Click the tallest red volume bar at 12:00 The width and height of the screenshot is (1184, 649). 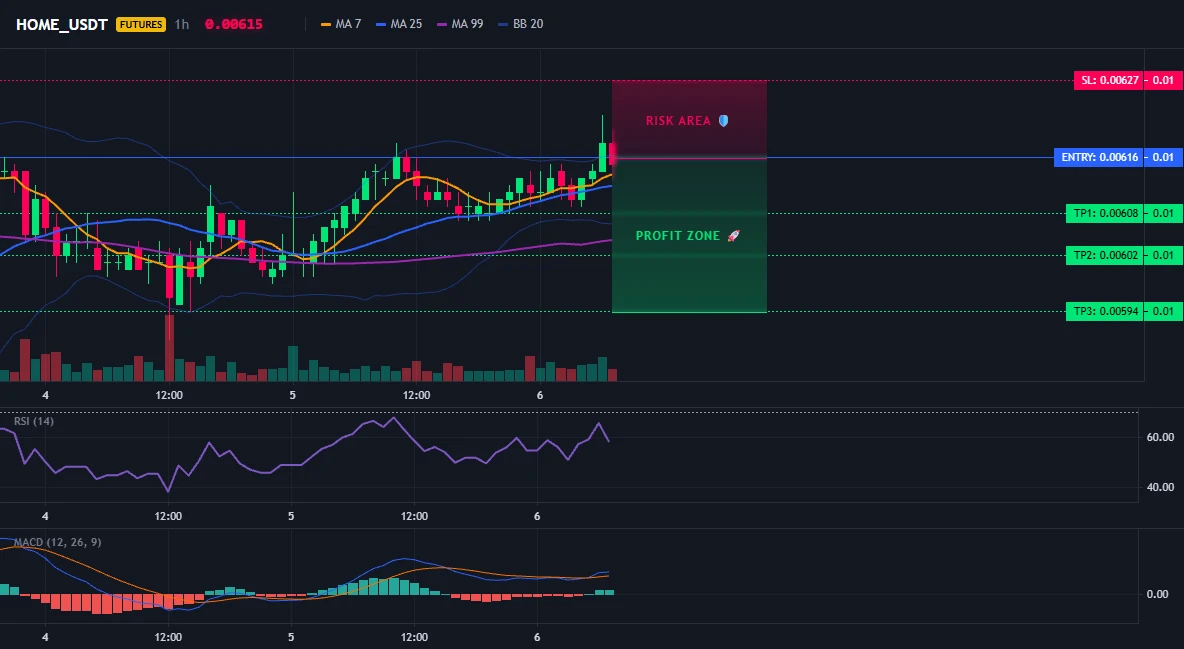coord(169,348)
